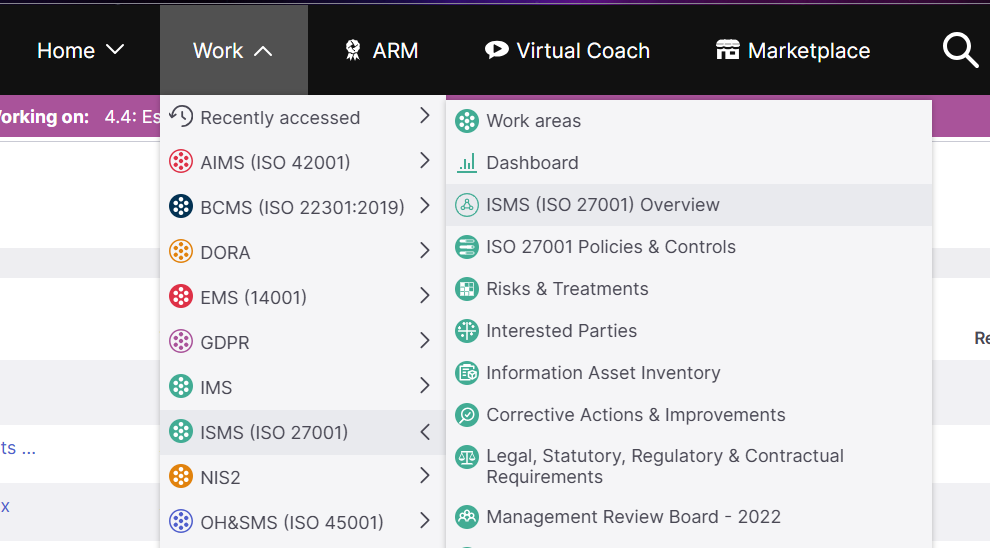Screen dimensions: 990x548
Task: Go to ARM in top navigation
Action: click(381, 50)
